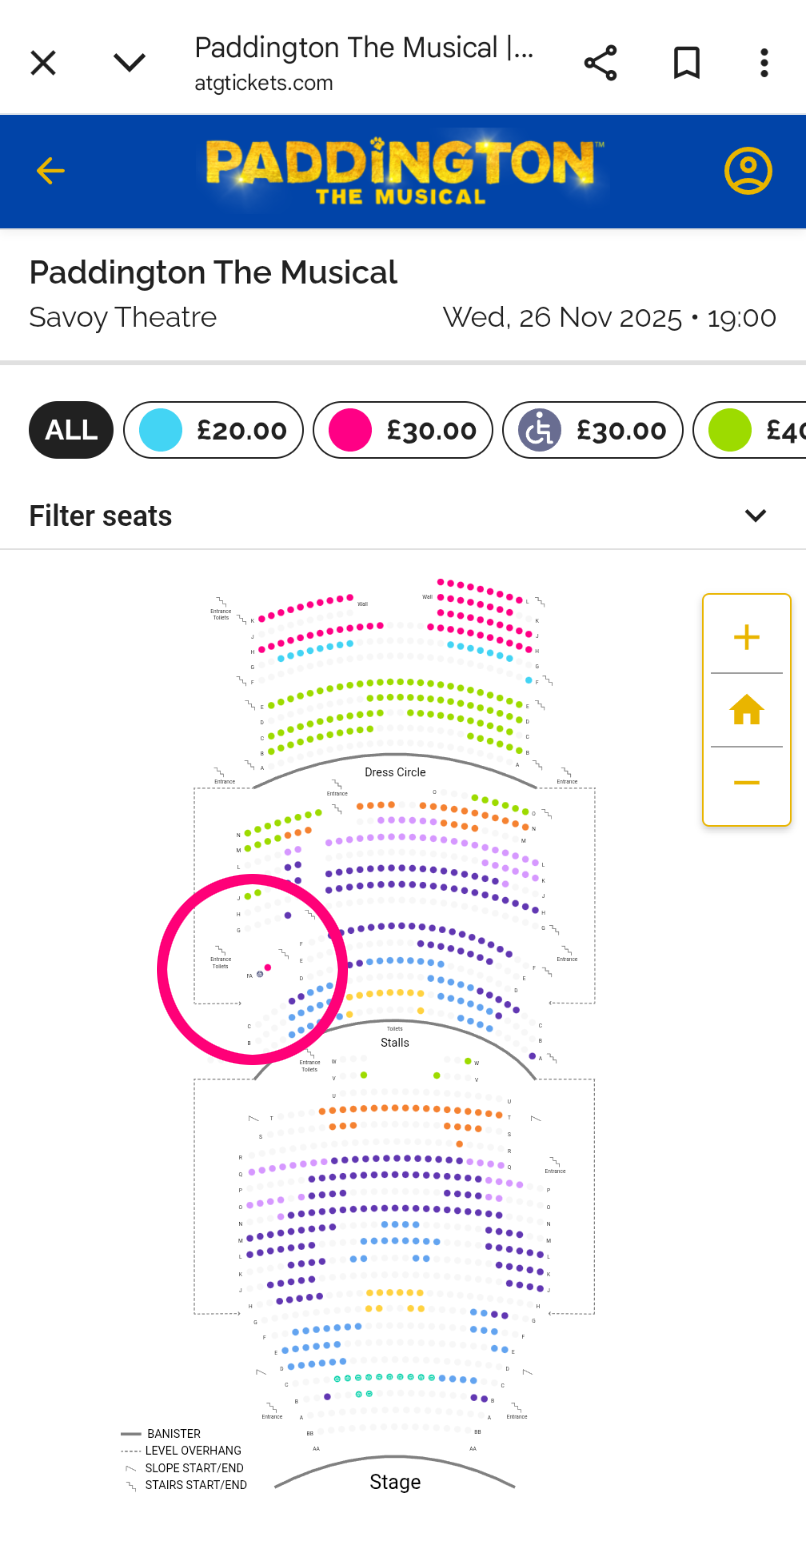Zoom in on the seat map
The width and height of the screenshot is (806, 1564).
coord(746,637)
